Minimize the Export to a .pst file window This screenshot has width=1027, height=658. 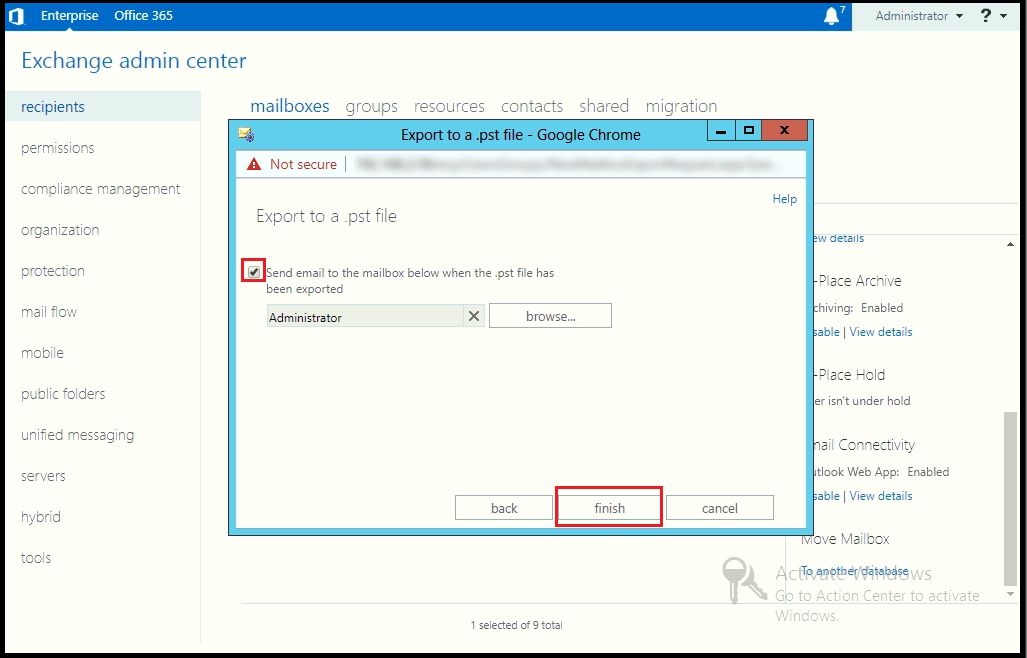tap(721, 130)
